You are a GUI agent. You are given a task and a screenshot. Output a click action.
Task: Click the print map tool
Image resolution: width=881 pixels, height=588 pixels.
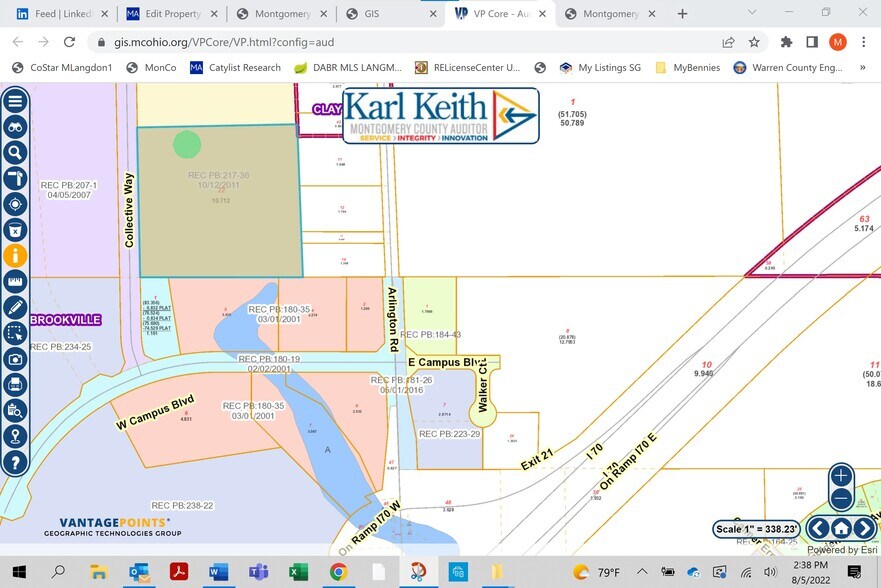tap(15, 385)
